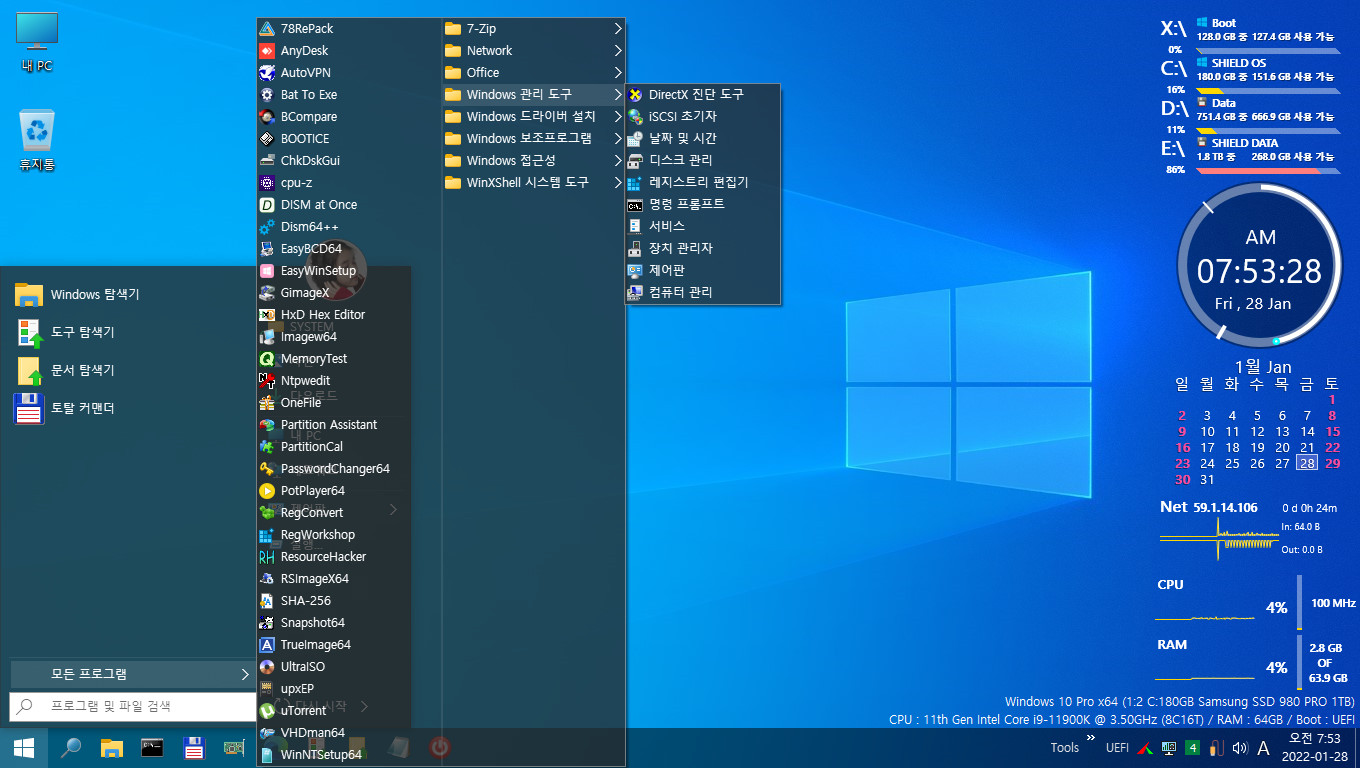Open iSCSI 초기자
Viewport: 1360px width, 768px height.
(702, 116)
